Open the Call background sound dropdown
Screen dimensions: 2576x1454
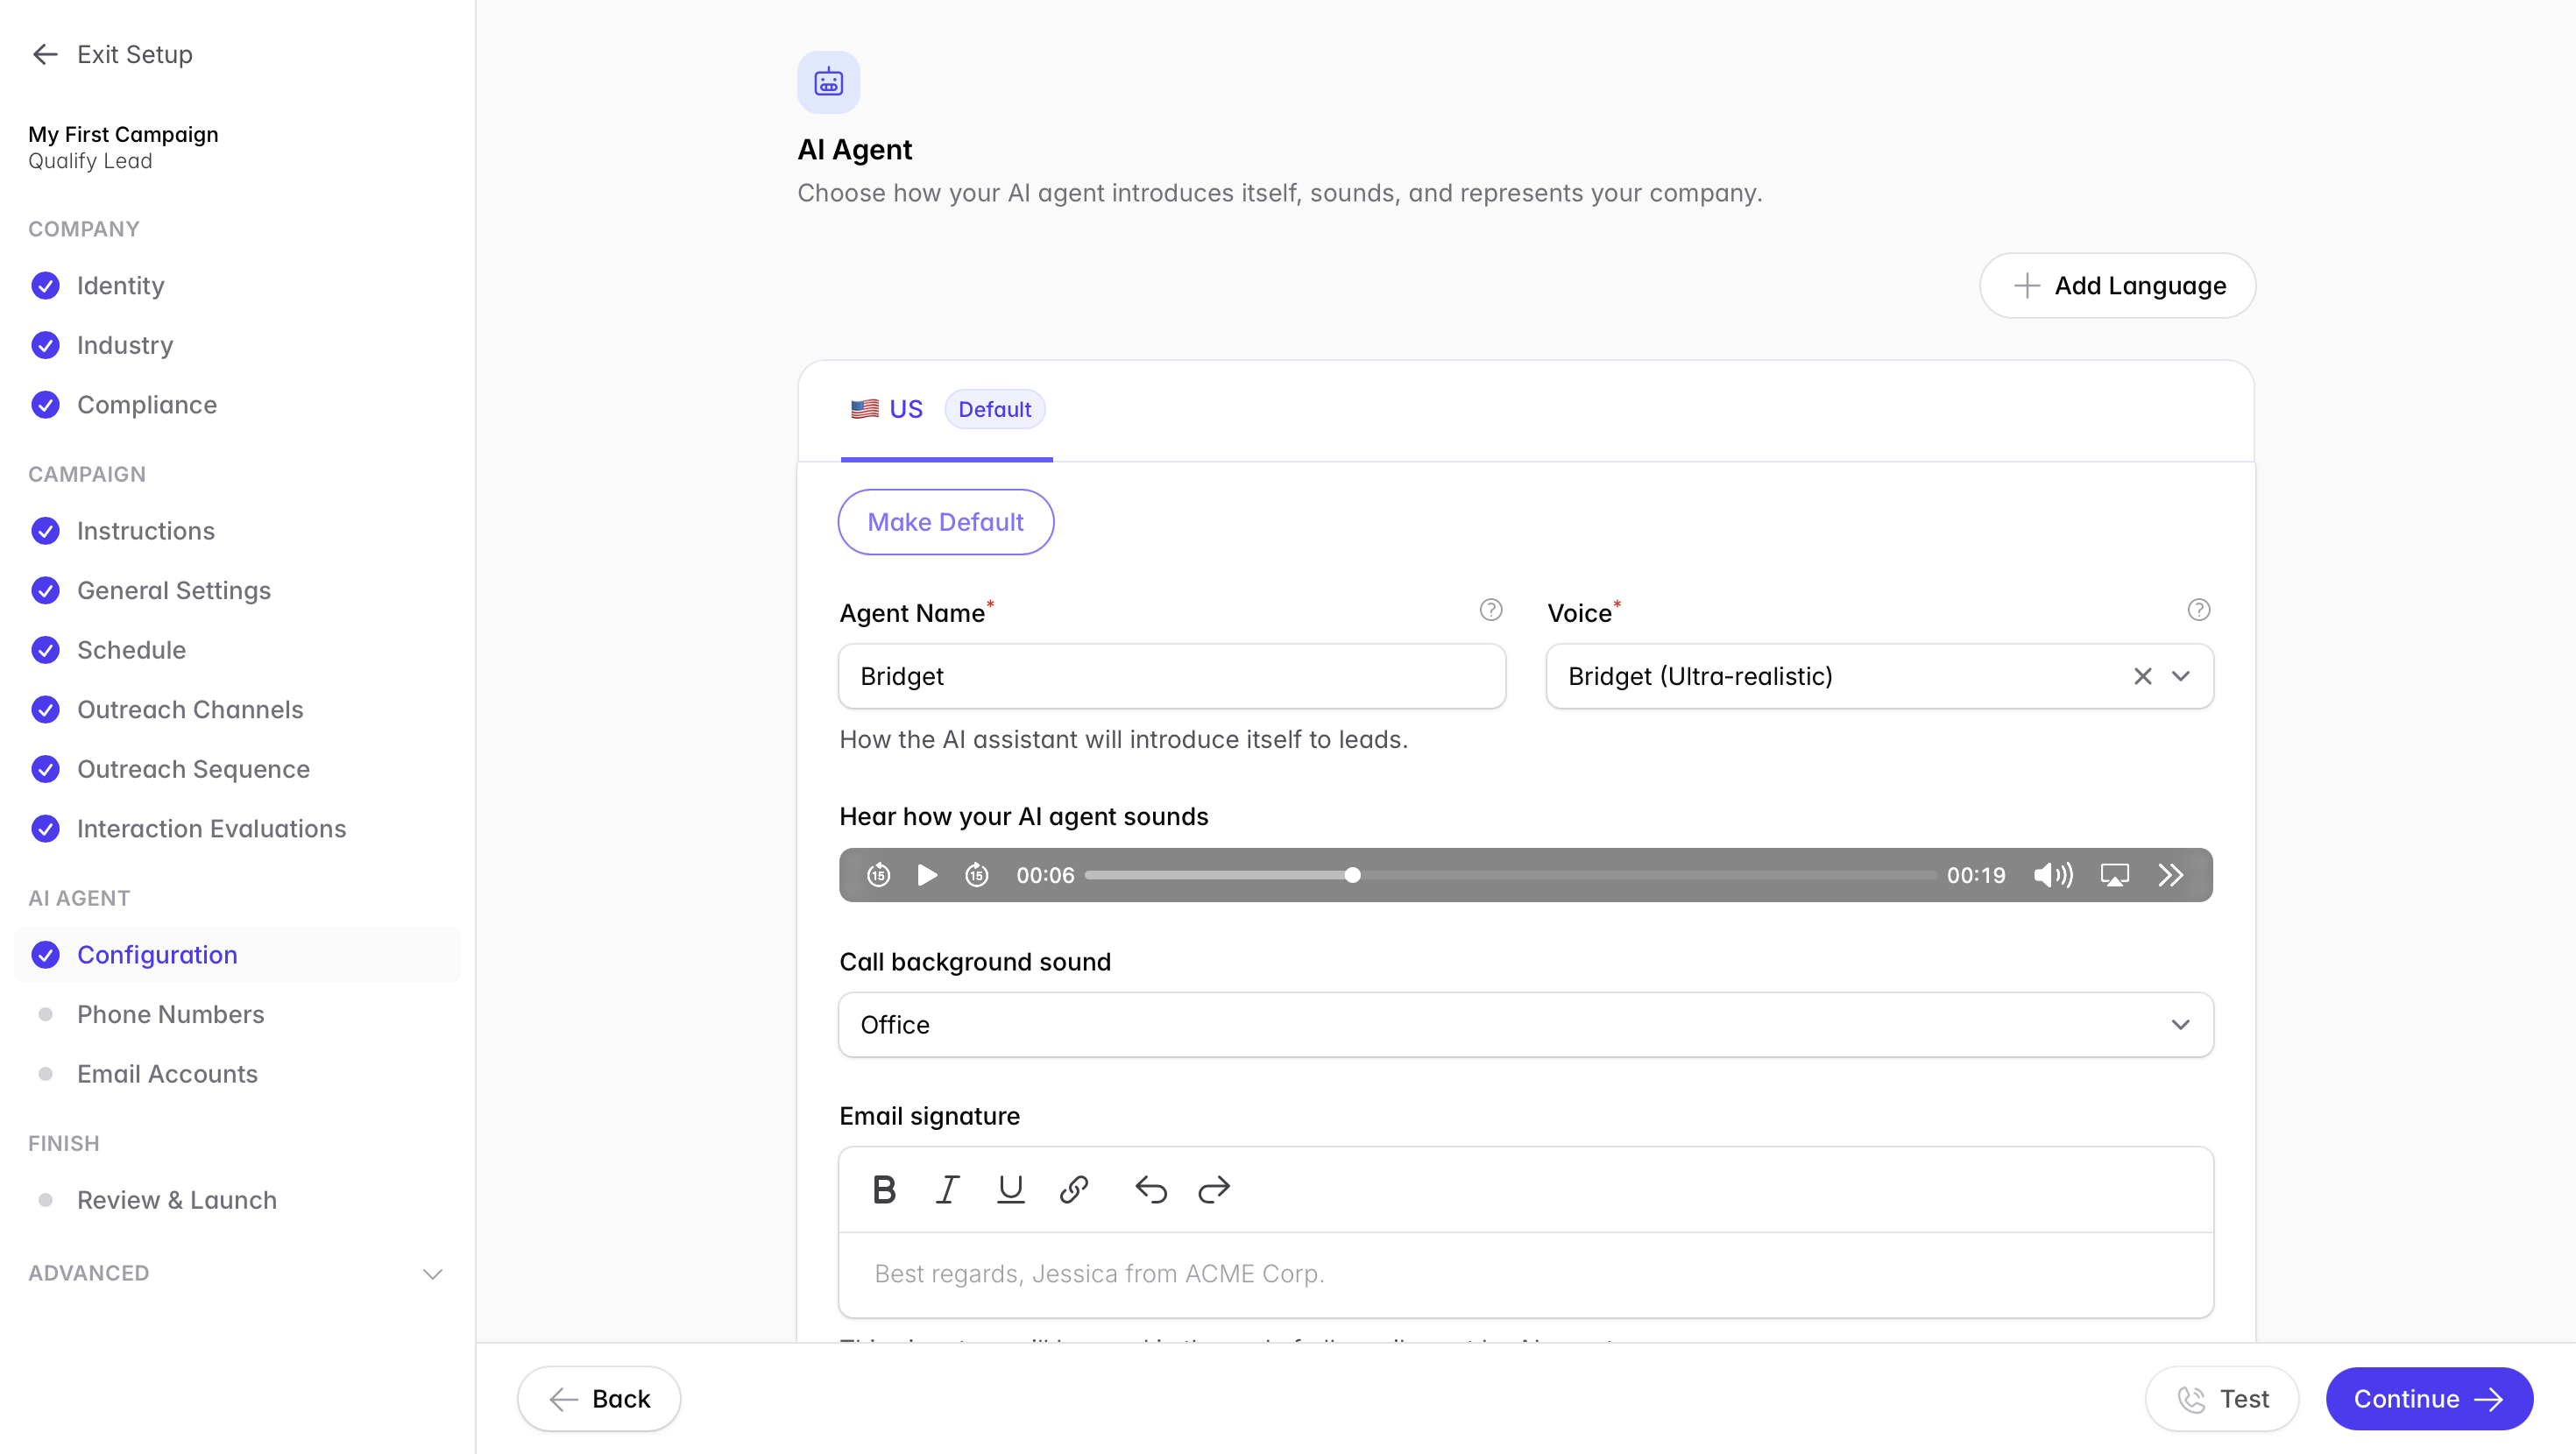pyautogui.click(x=1526, y=1025)
